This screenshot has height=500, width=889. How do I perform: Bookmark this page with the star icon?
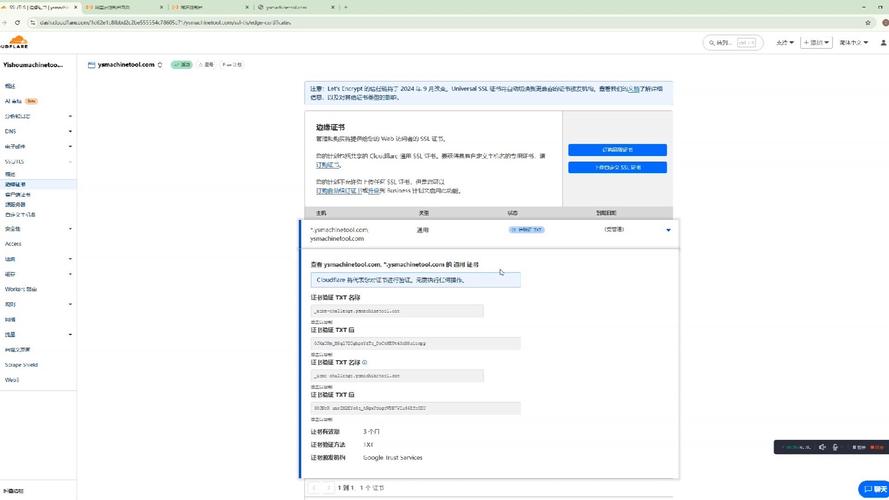(x=868, y=23)
